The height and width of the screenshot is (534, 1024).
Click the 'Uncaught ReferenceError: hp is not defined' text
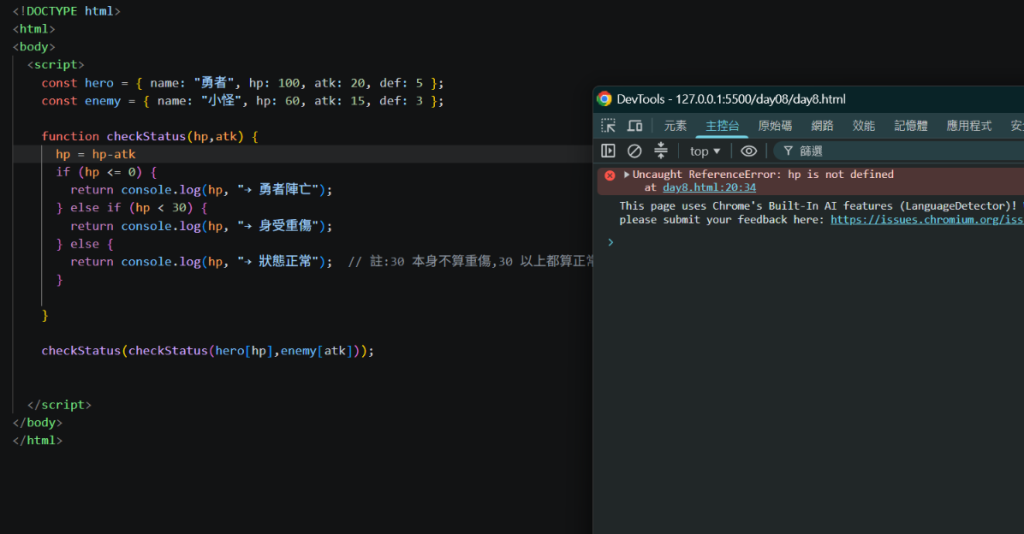pos(763,174)
